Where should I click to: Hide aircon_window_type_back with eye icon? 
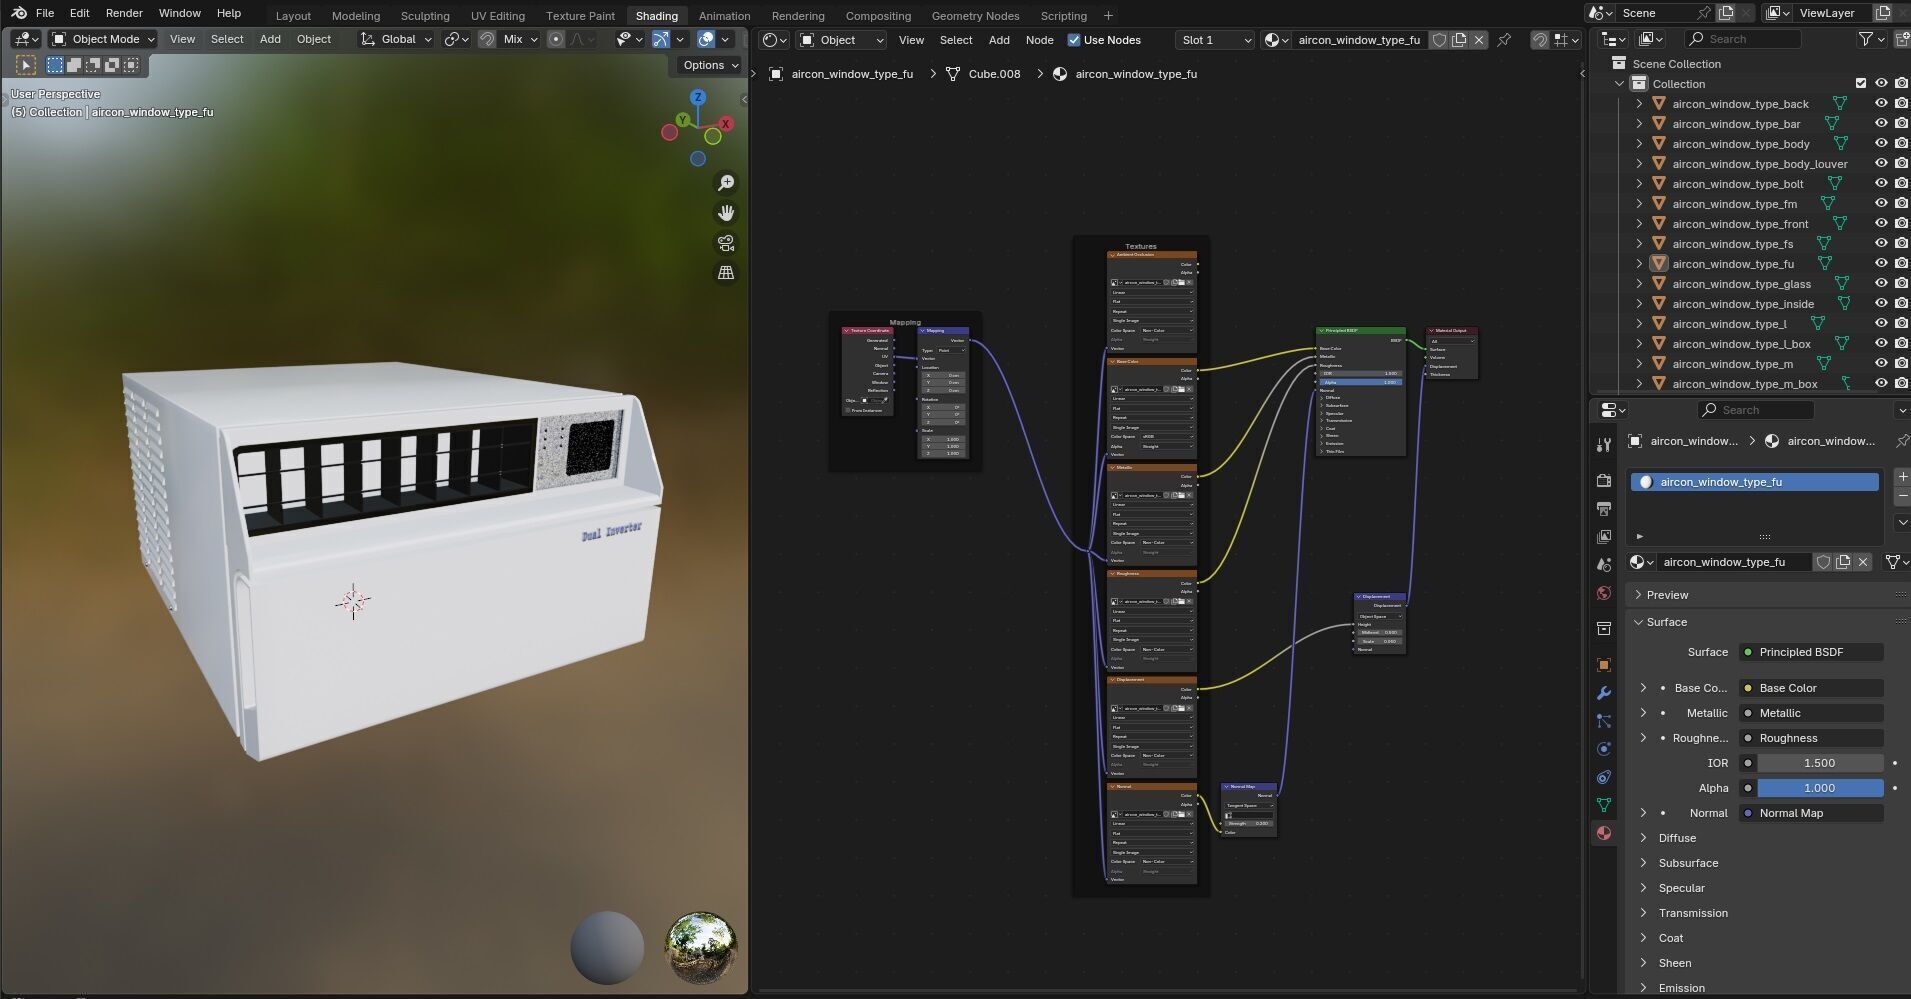1881,104
